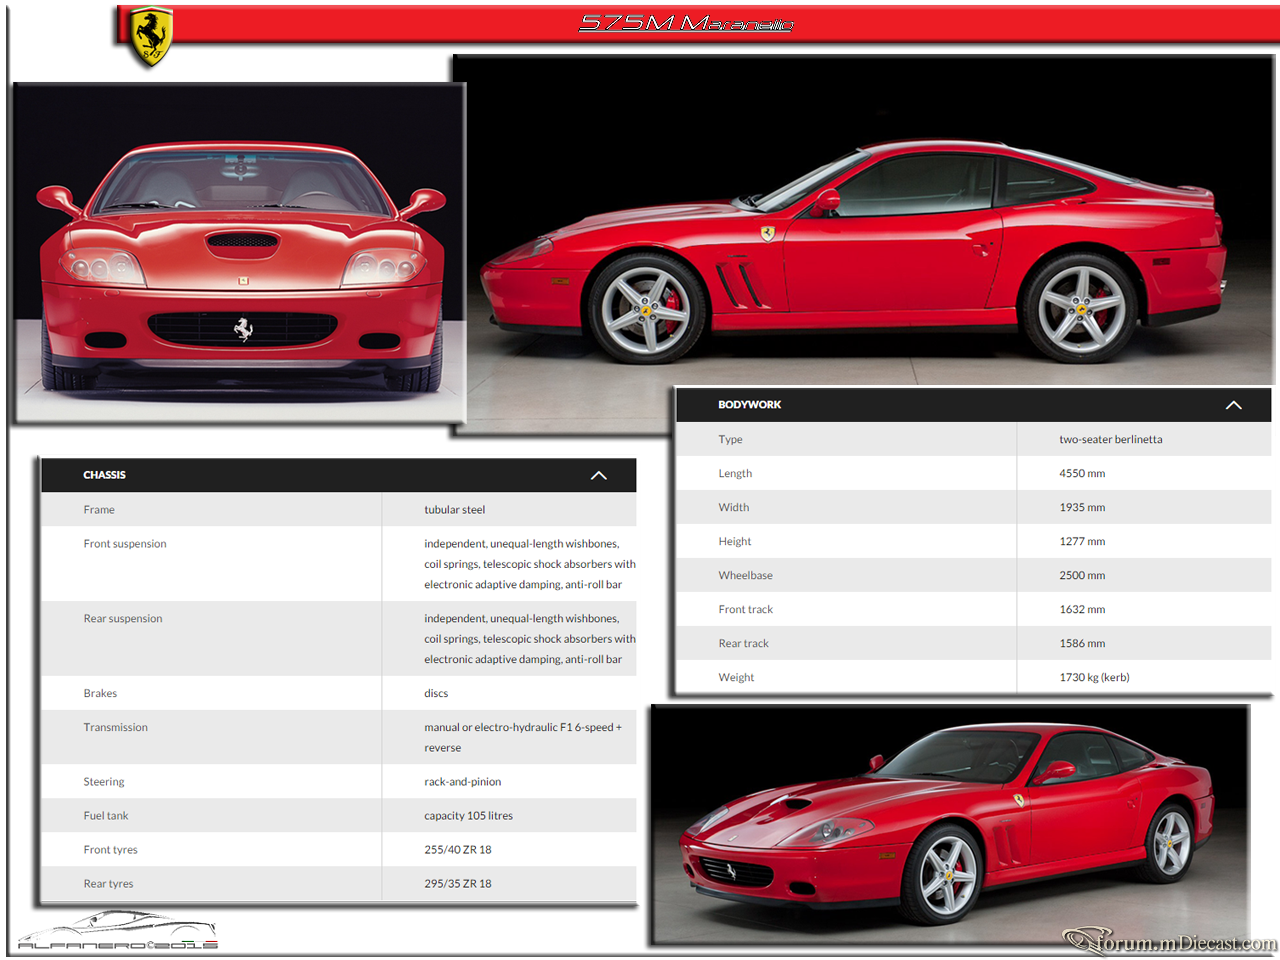
Task: Collapse the BODYWORK section chevron
Action: (x=1234, y=405)
